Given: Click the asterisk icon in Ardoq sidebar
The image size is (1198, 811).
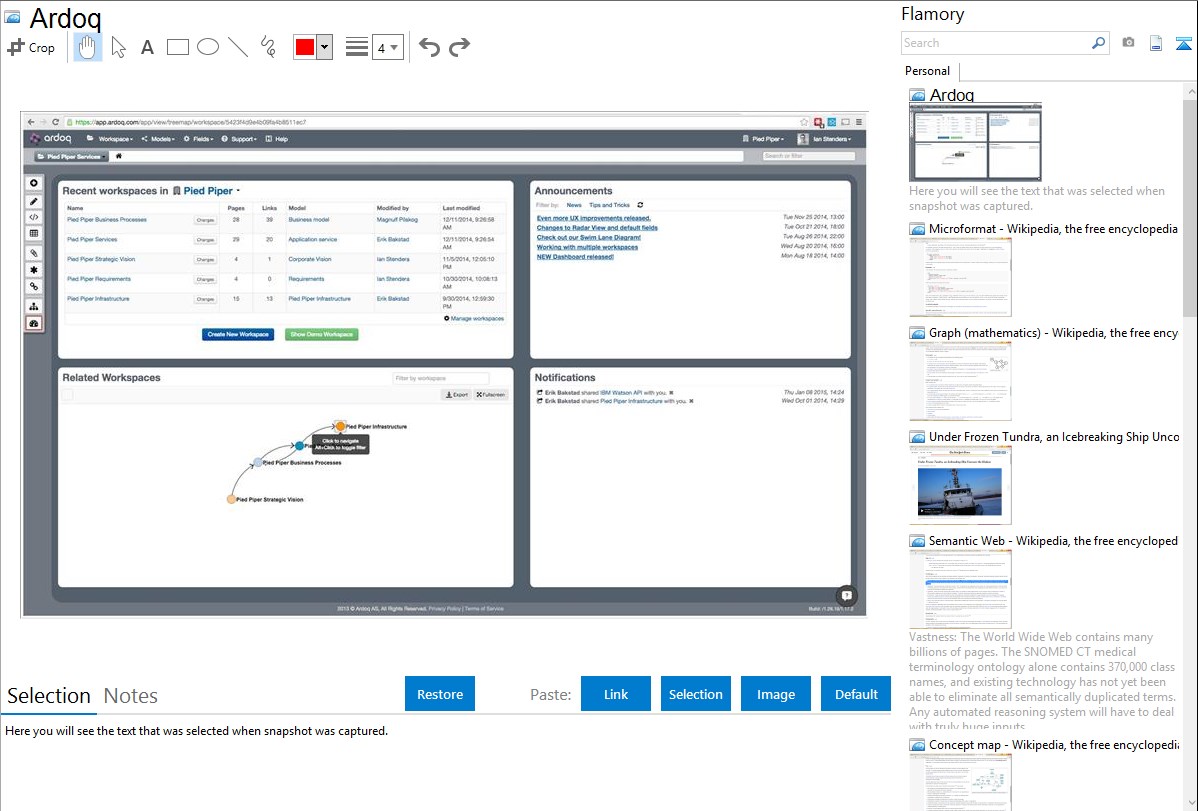Looking at the screenshot, I should click(x=34, y=270).
